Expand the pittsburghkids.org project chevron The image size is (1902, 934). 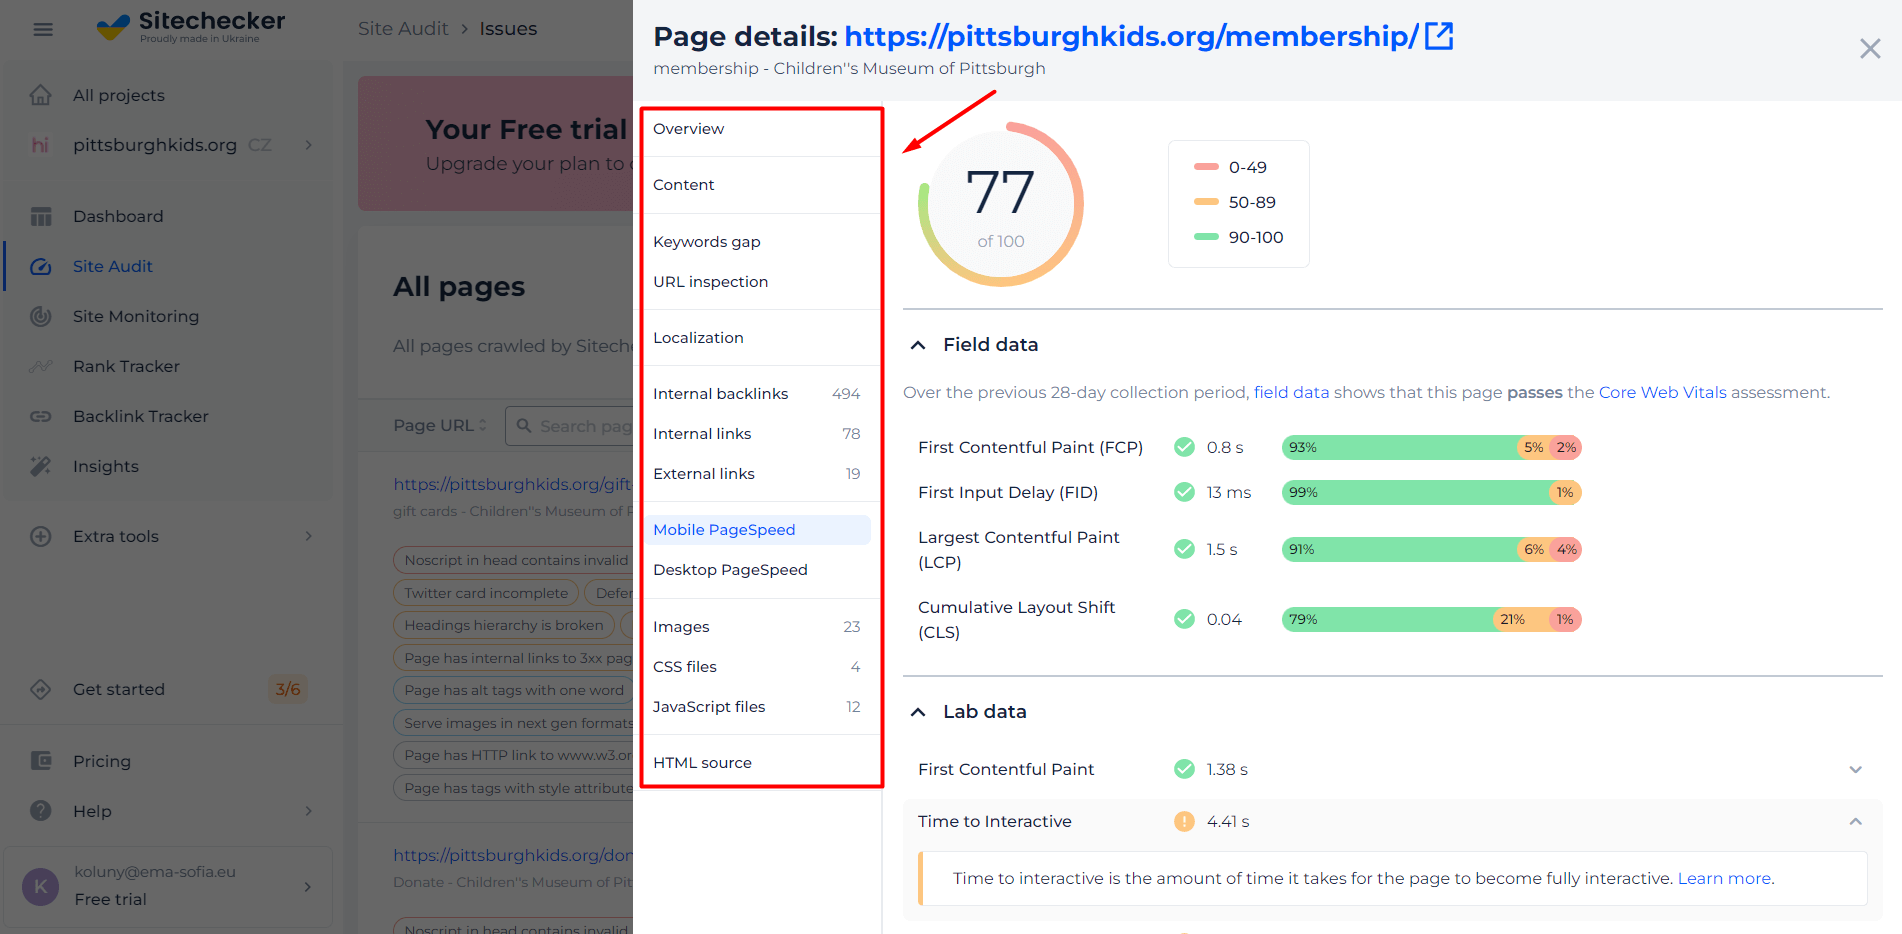pos(308,145)
